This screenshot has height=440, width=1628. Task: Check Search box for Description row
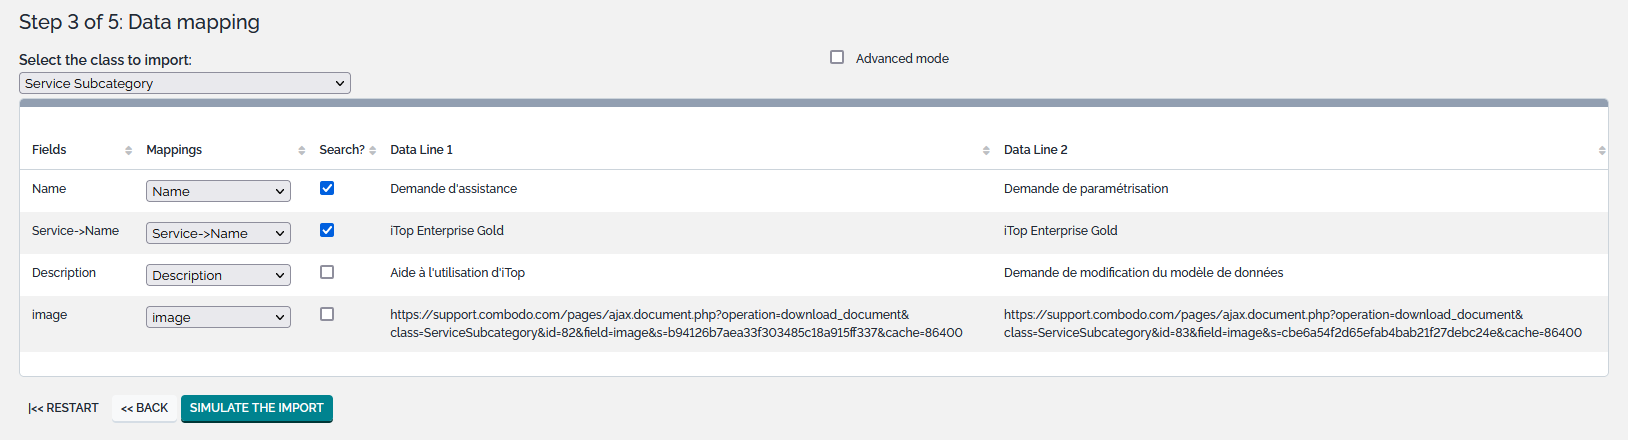point(327,272)
